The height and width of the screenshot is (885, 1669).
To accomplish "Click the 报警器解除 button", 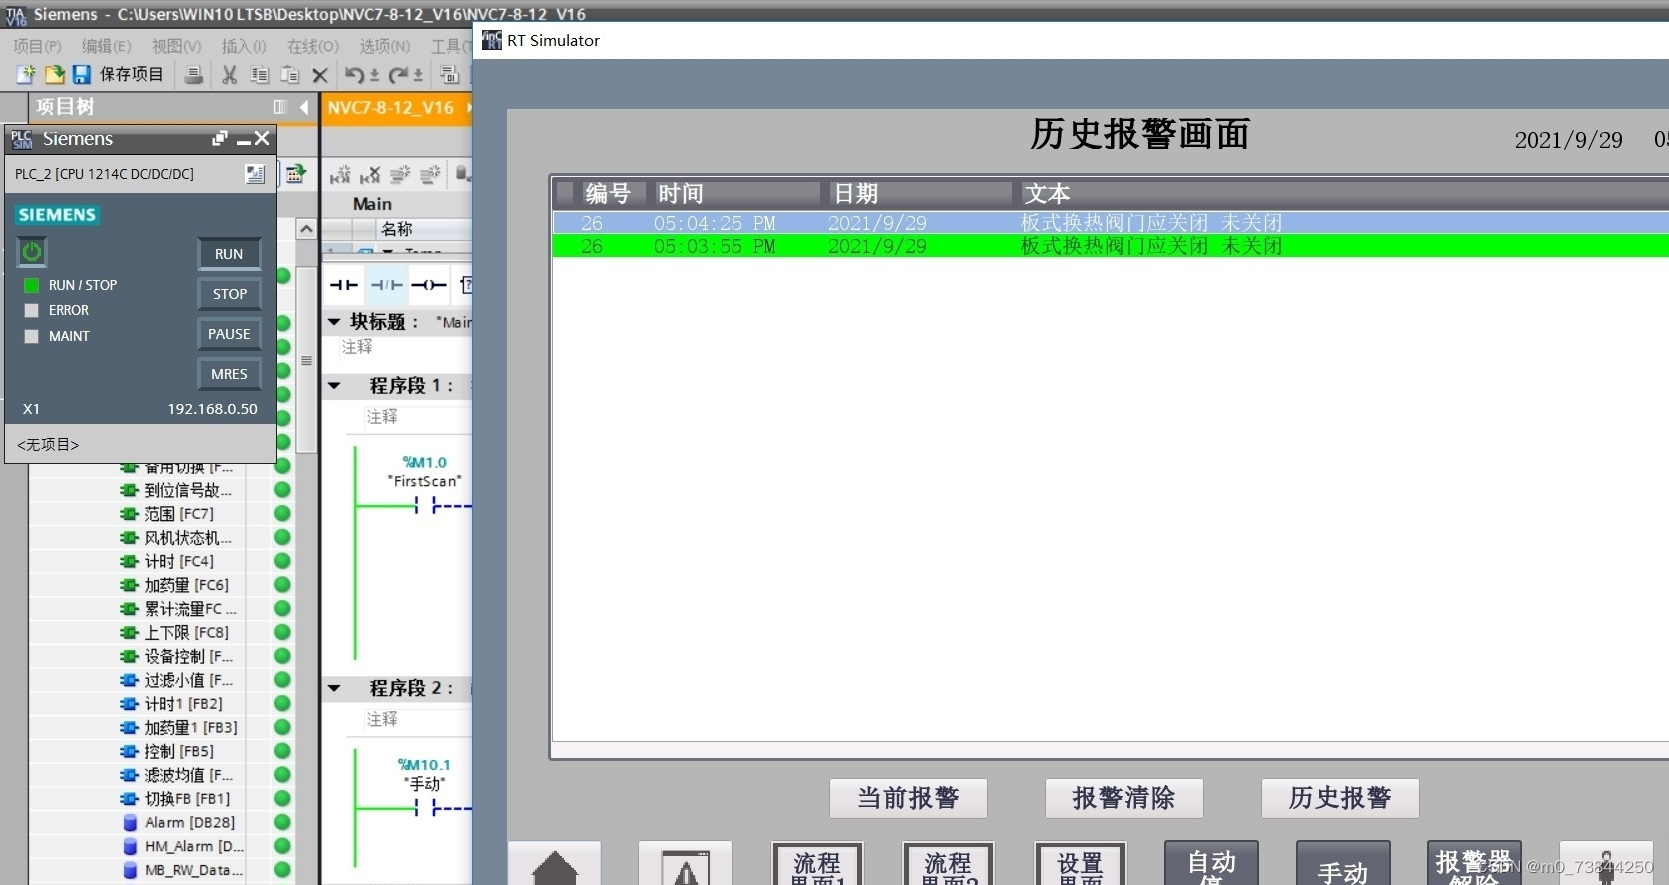I will coord(1474,864).
